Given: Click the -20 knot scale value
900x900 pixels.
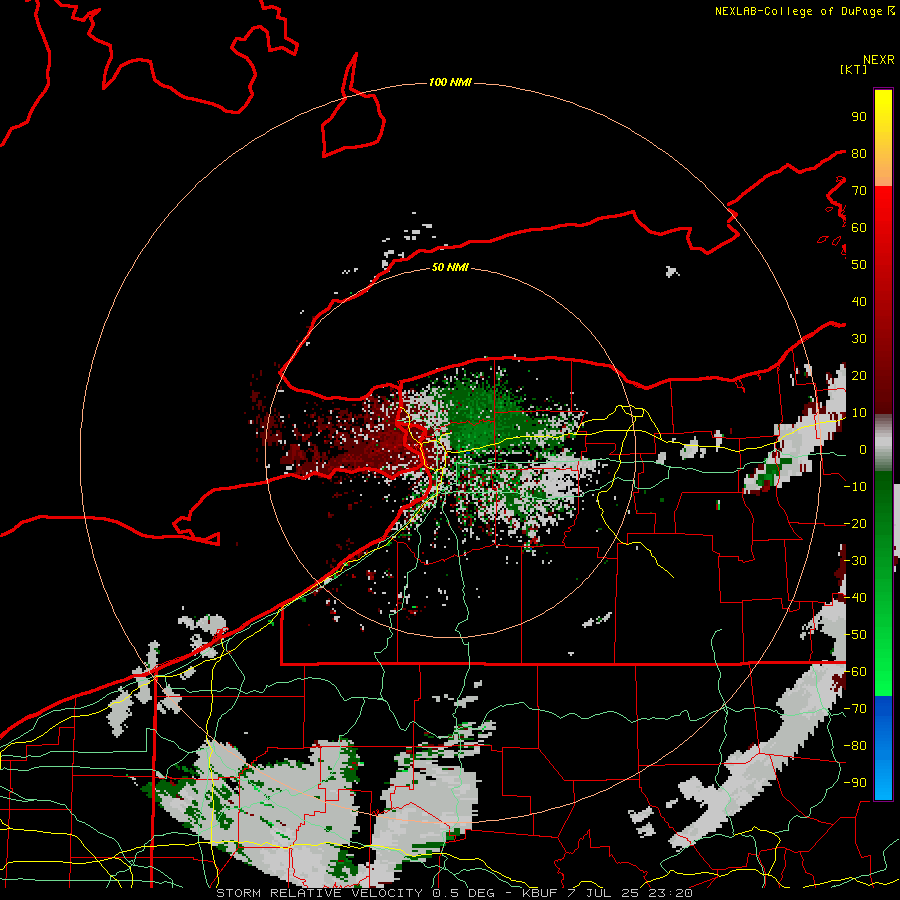Looking at the screenshot, I should pyautogui.click(x=855, y=523).
